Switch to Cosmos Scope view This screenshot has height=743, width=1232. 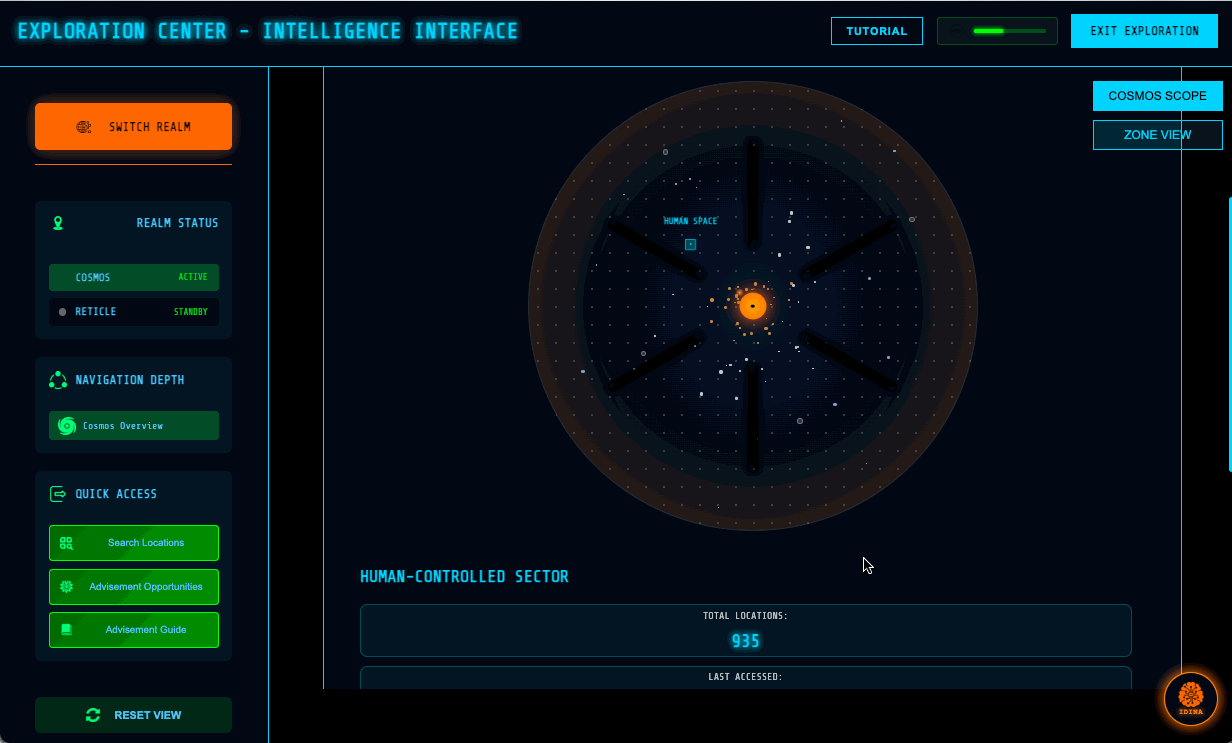[x=1157, y=96]
